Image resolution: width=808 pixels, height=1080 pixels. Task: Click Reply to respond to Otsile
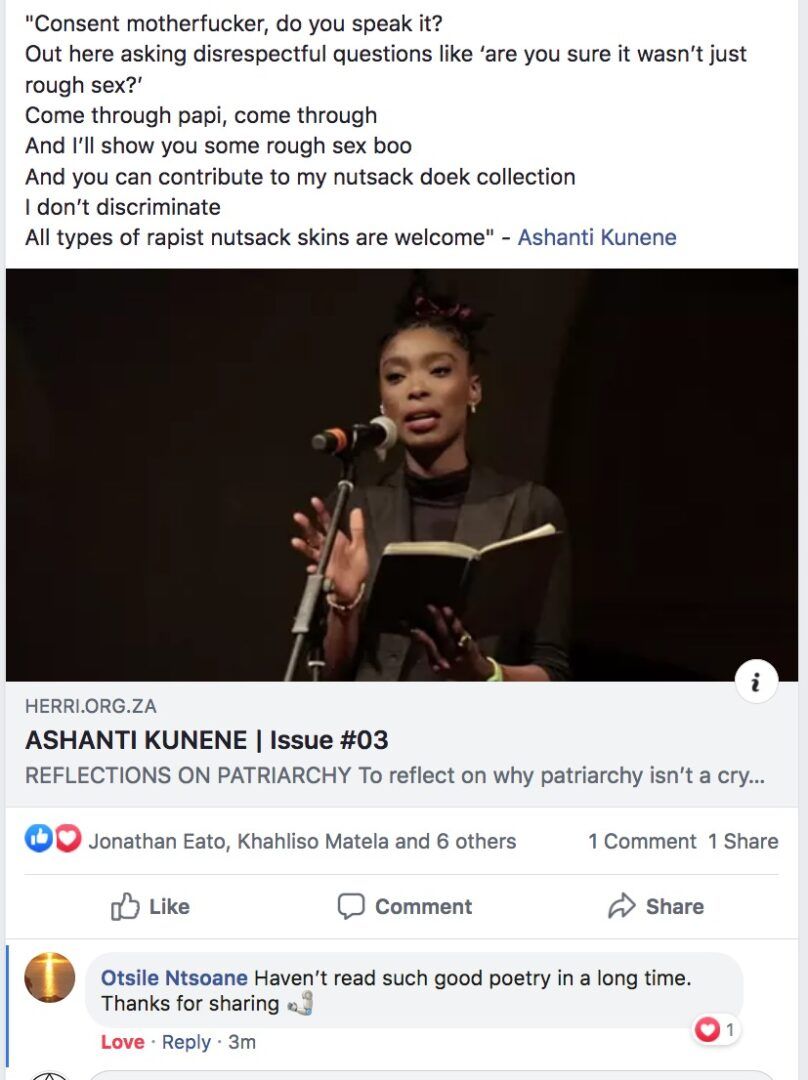tap(186, 1042)
